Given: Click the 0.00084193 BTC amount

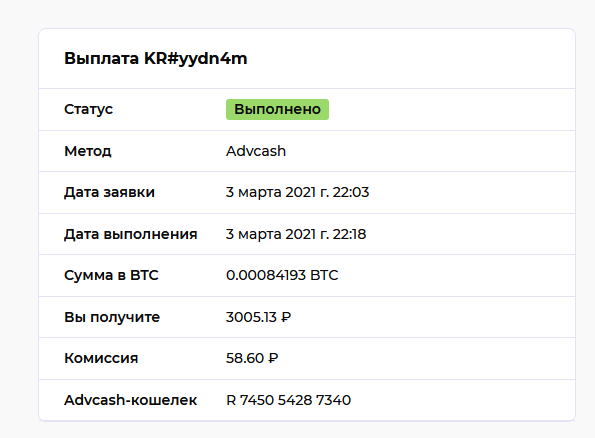Looking at the screenshot, I should [282, 275].
